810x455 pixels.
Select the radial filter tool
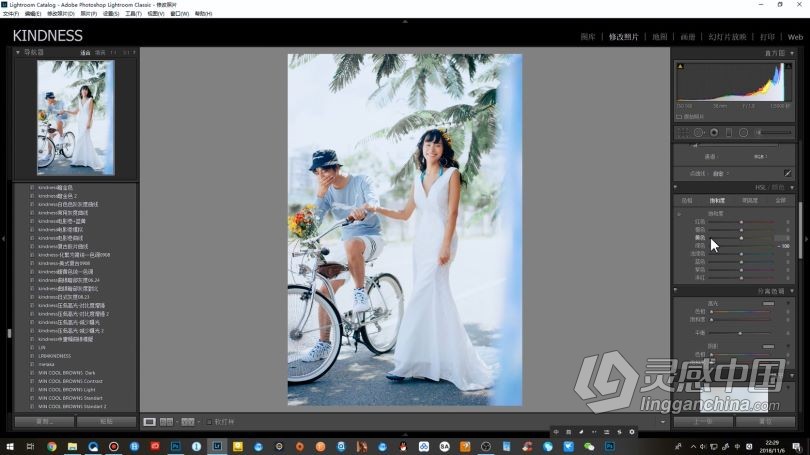click(x=743, y=132)
